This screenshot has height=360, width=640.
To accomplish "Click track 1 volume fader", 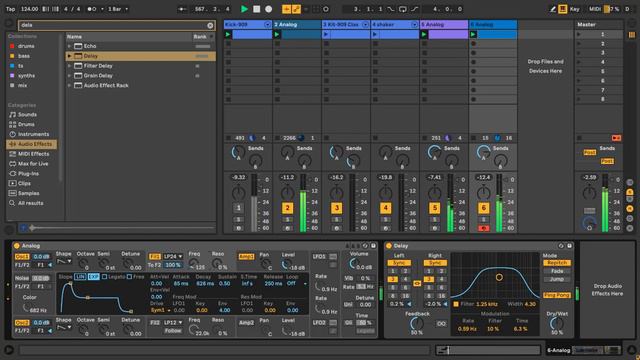I will 254,202.
